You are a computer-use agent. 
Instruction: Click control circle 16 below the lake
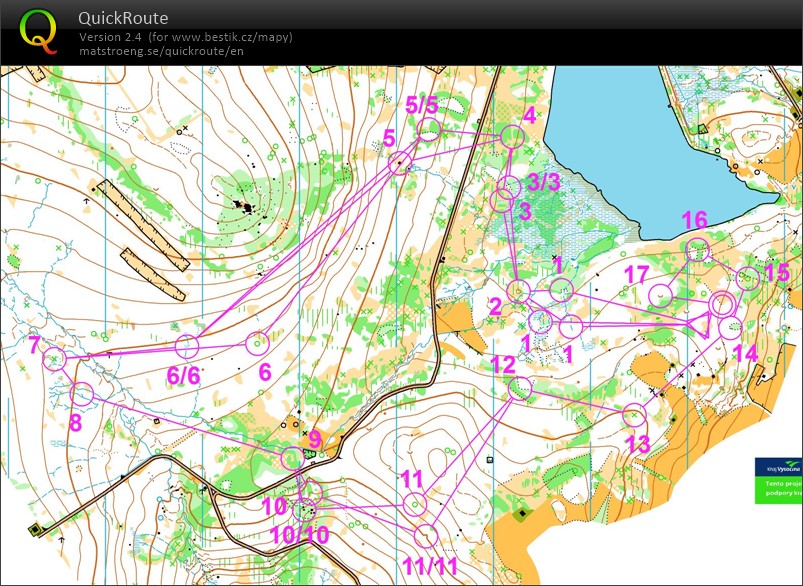[697, 249]
